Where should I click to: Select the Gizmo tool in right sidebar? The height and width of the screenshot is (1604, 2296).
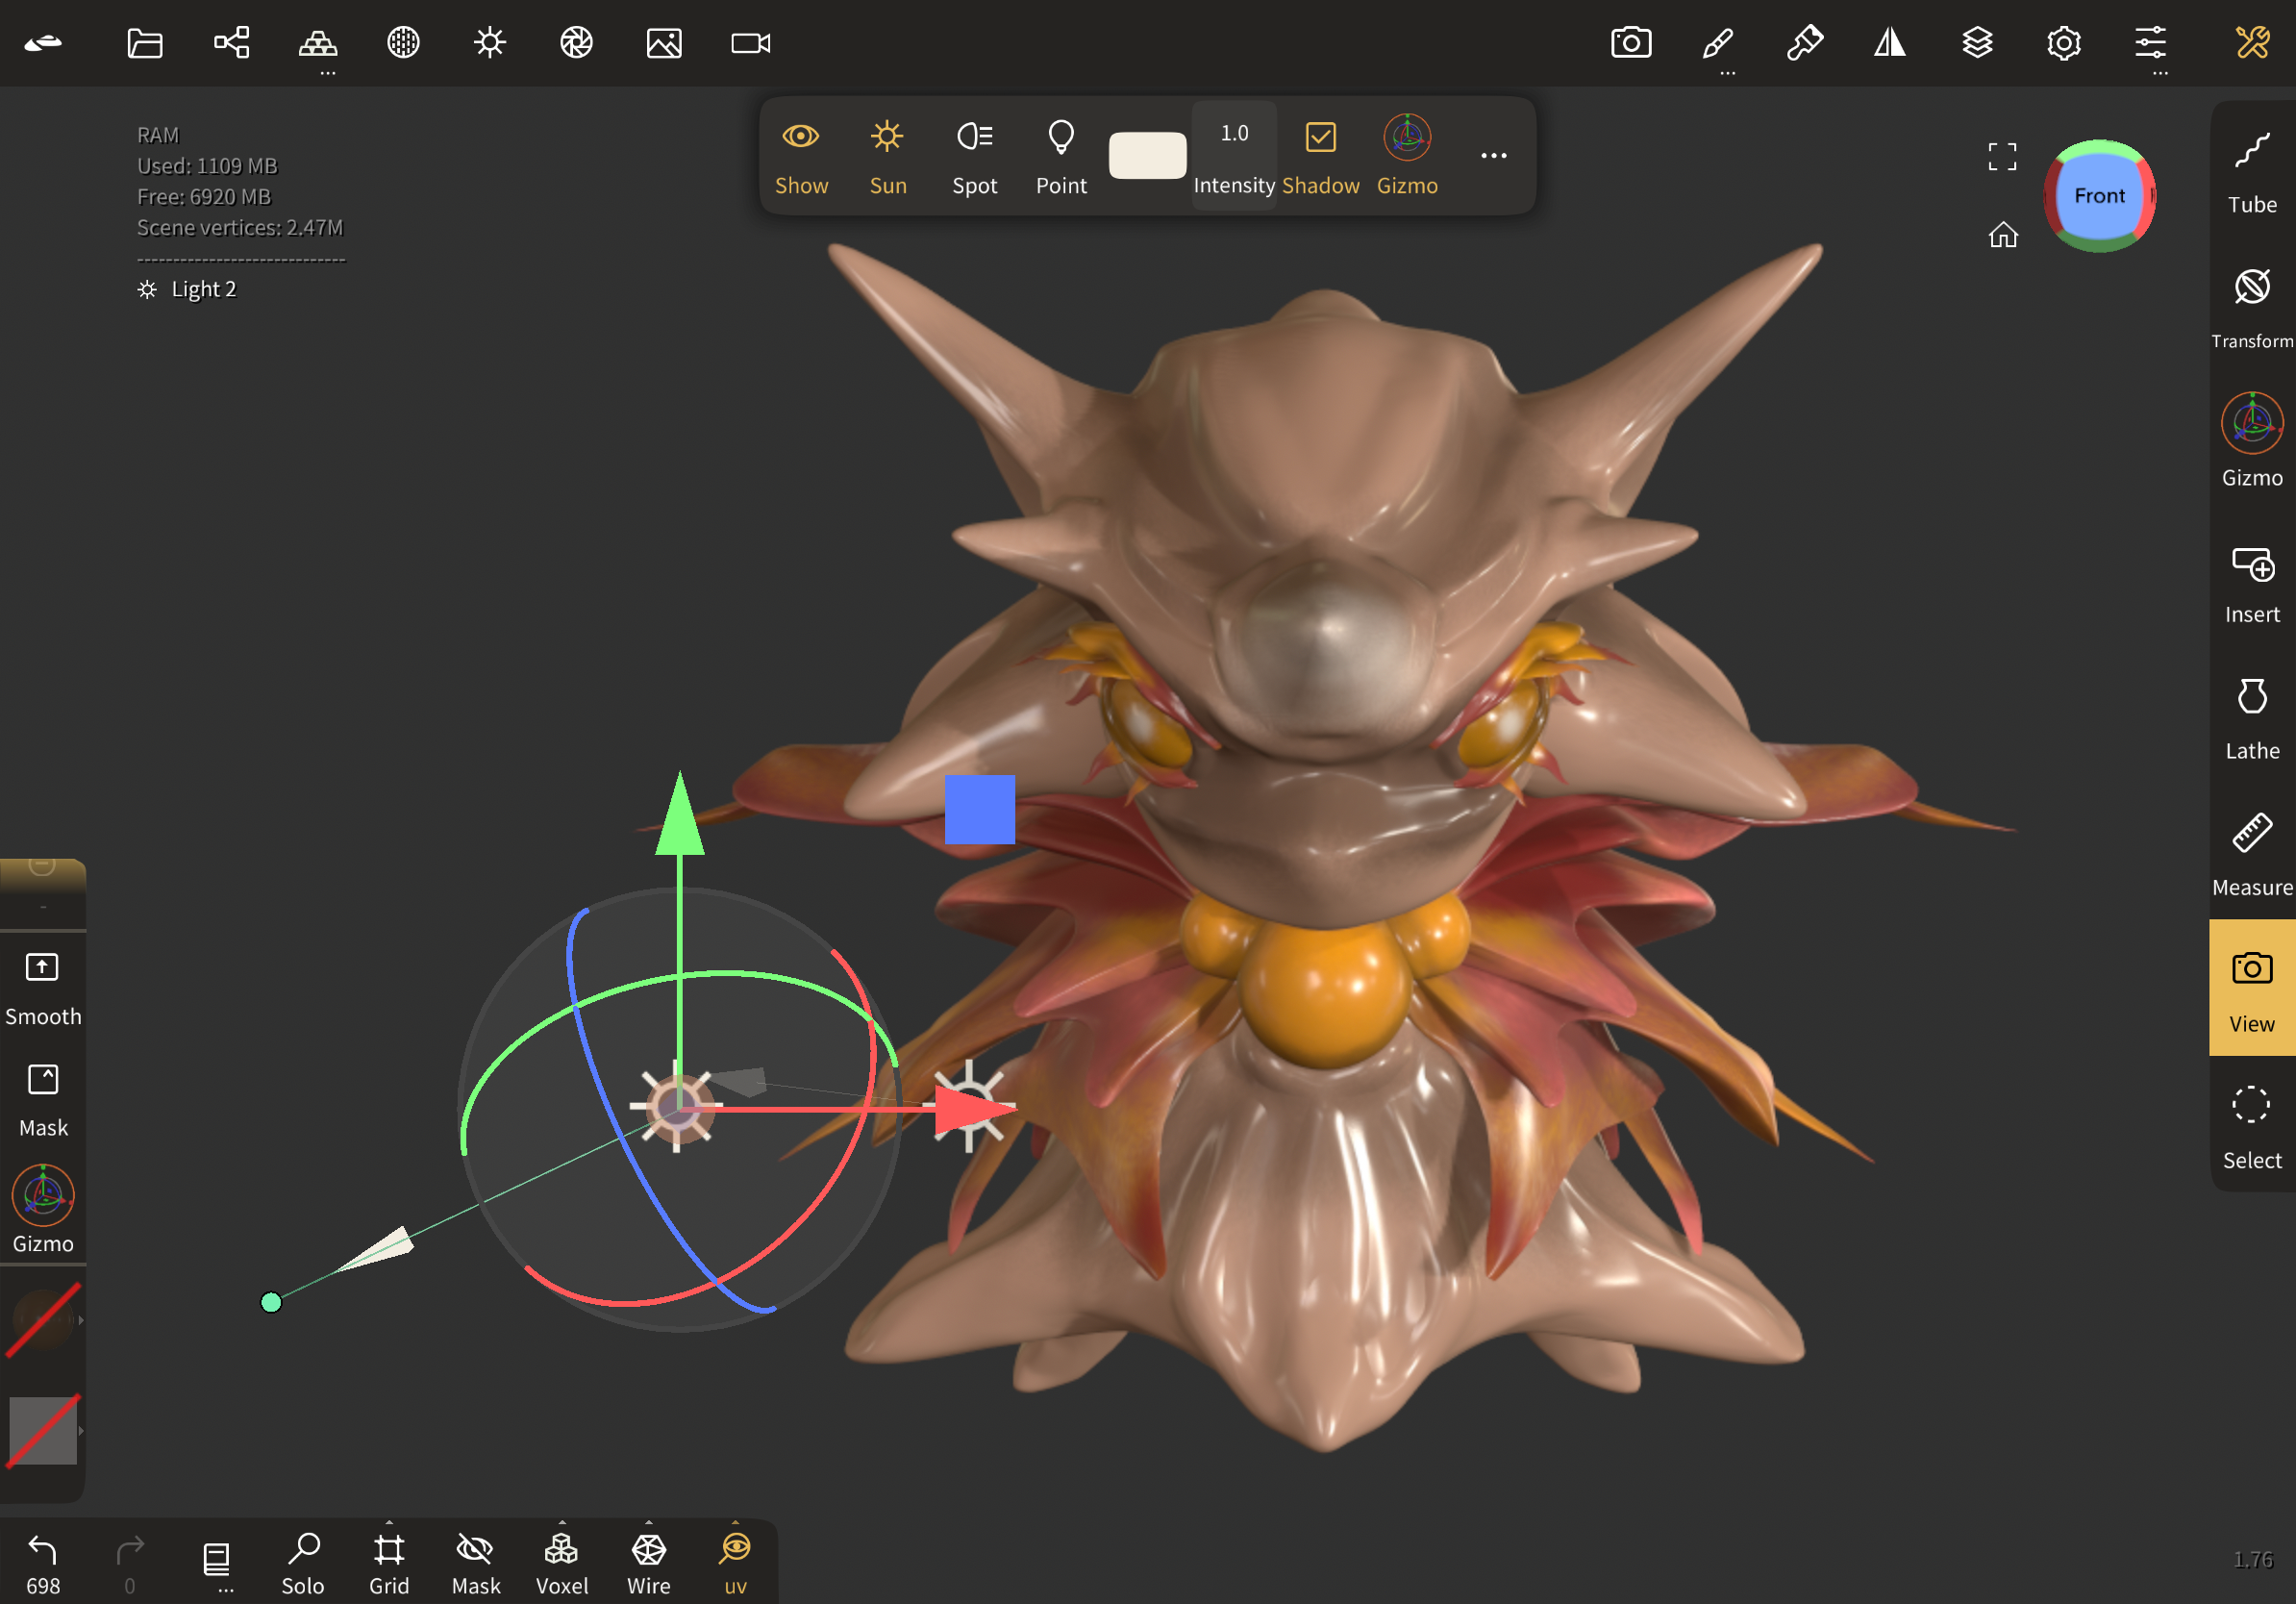point(2252,441)
